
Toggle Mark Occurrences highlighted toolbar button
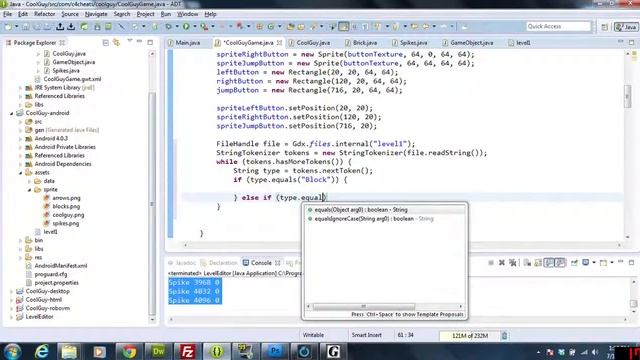pyautogui.click(x=344, y=27)
